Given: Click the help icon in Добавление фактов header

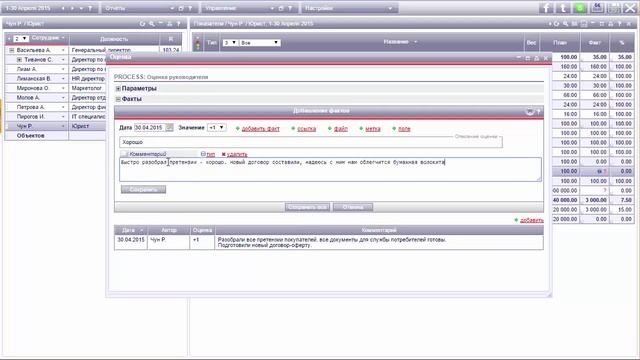Looking at the screenshot, I should coord(539,111).
